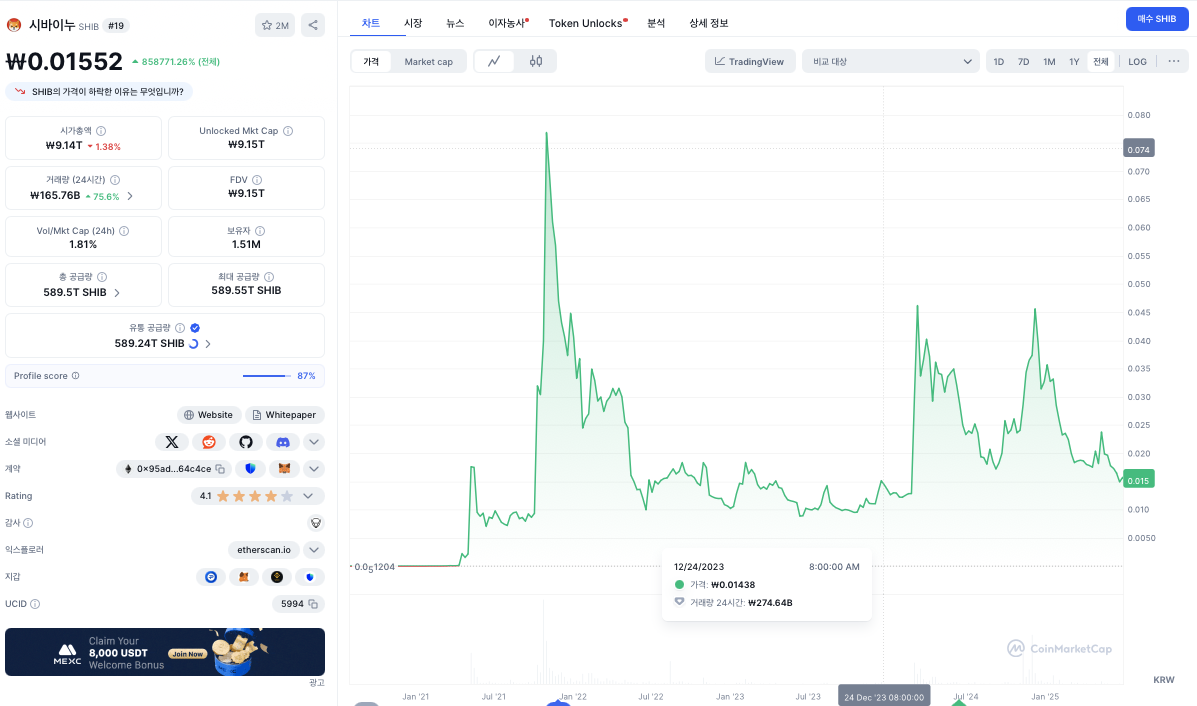The width and height of the screenshot is (1197, 706).
Task: Open the Whitepaper link
Action: (x=285, y=415)
